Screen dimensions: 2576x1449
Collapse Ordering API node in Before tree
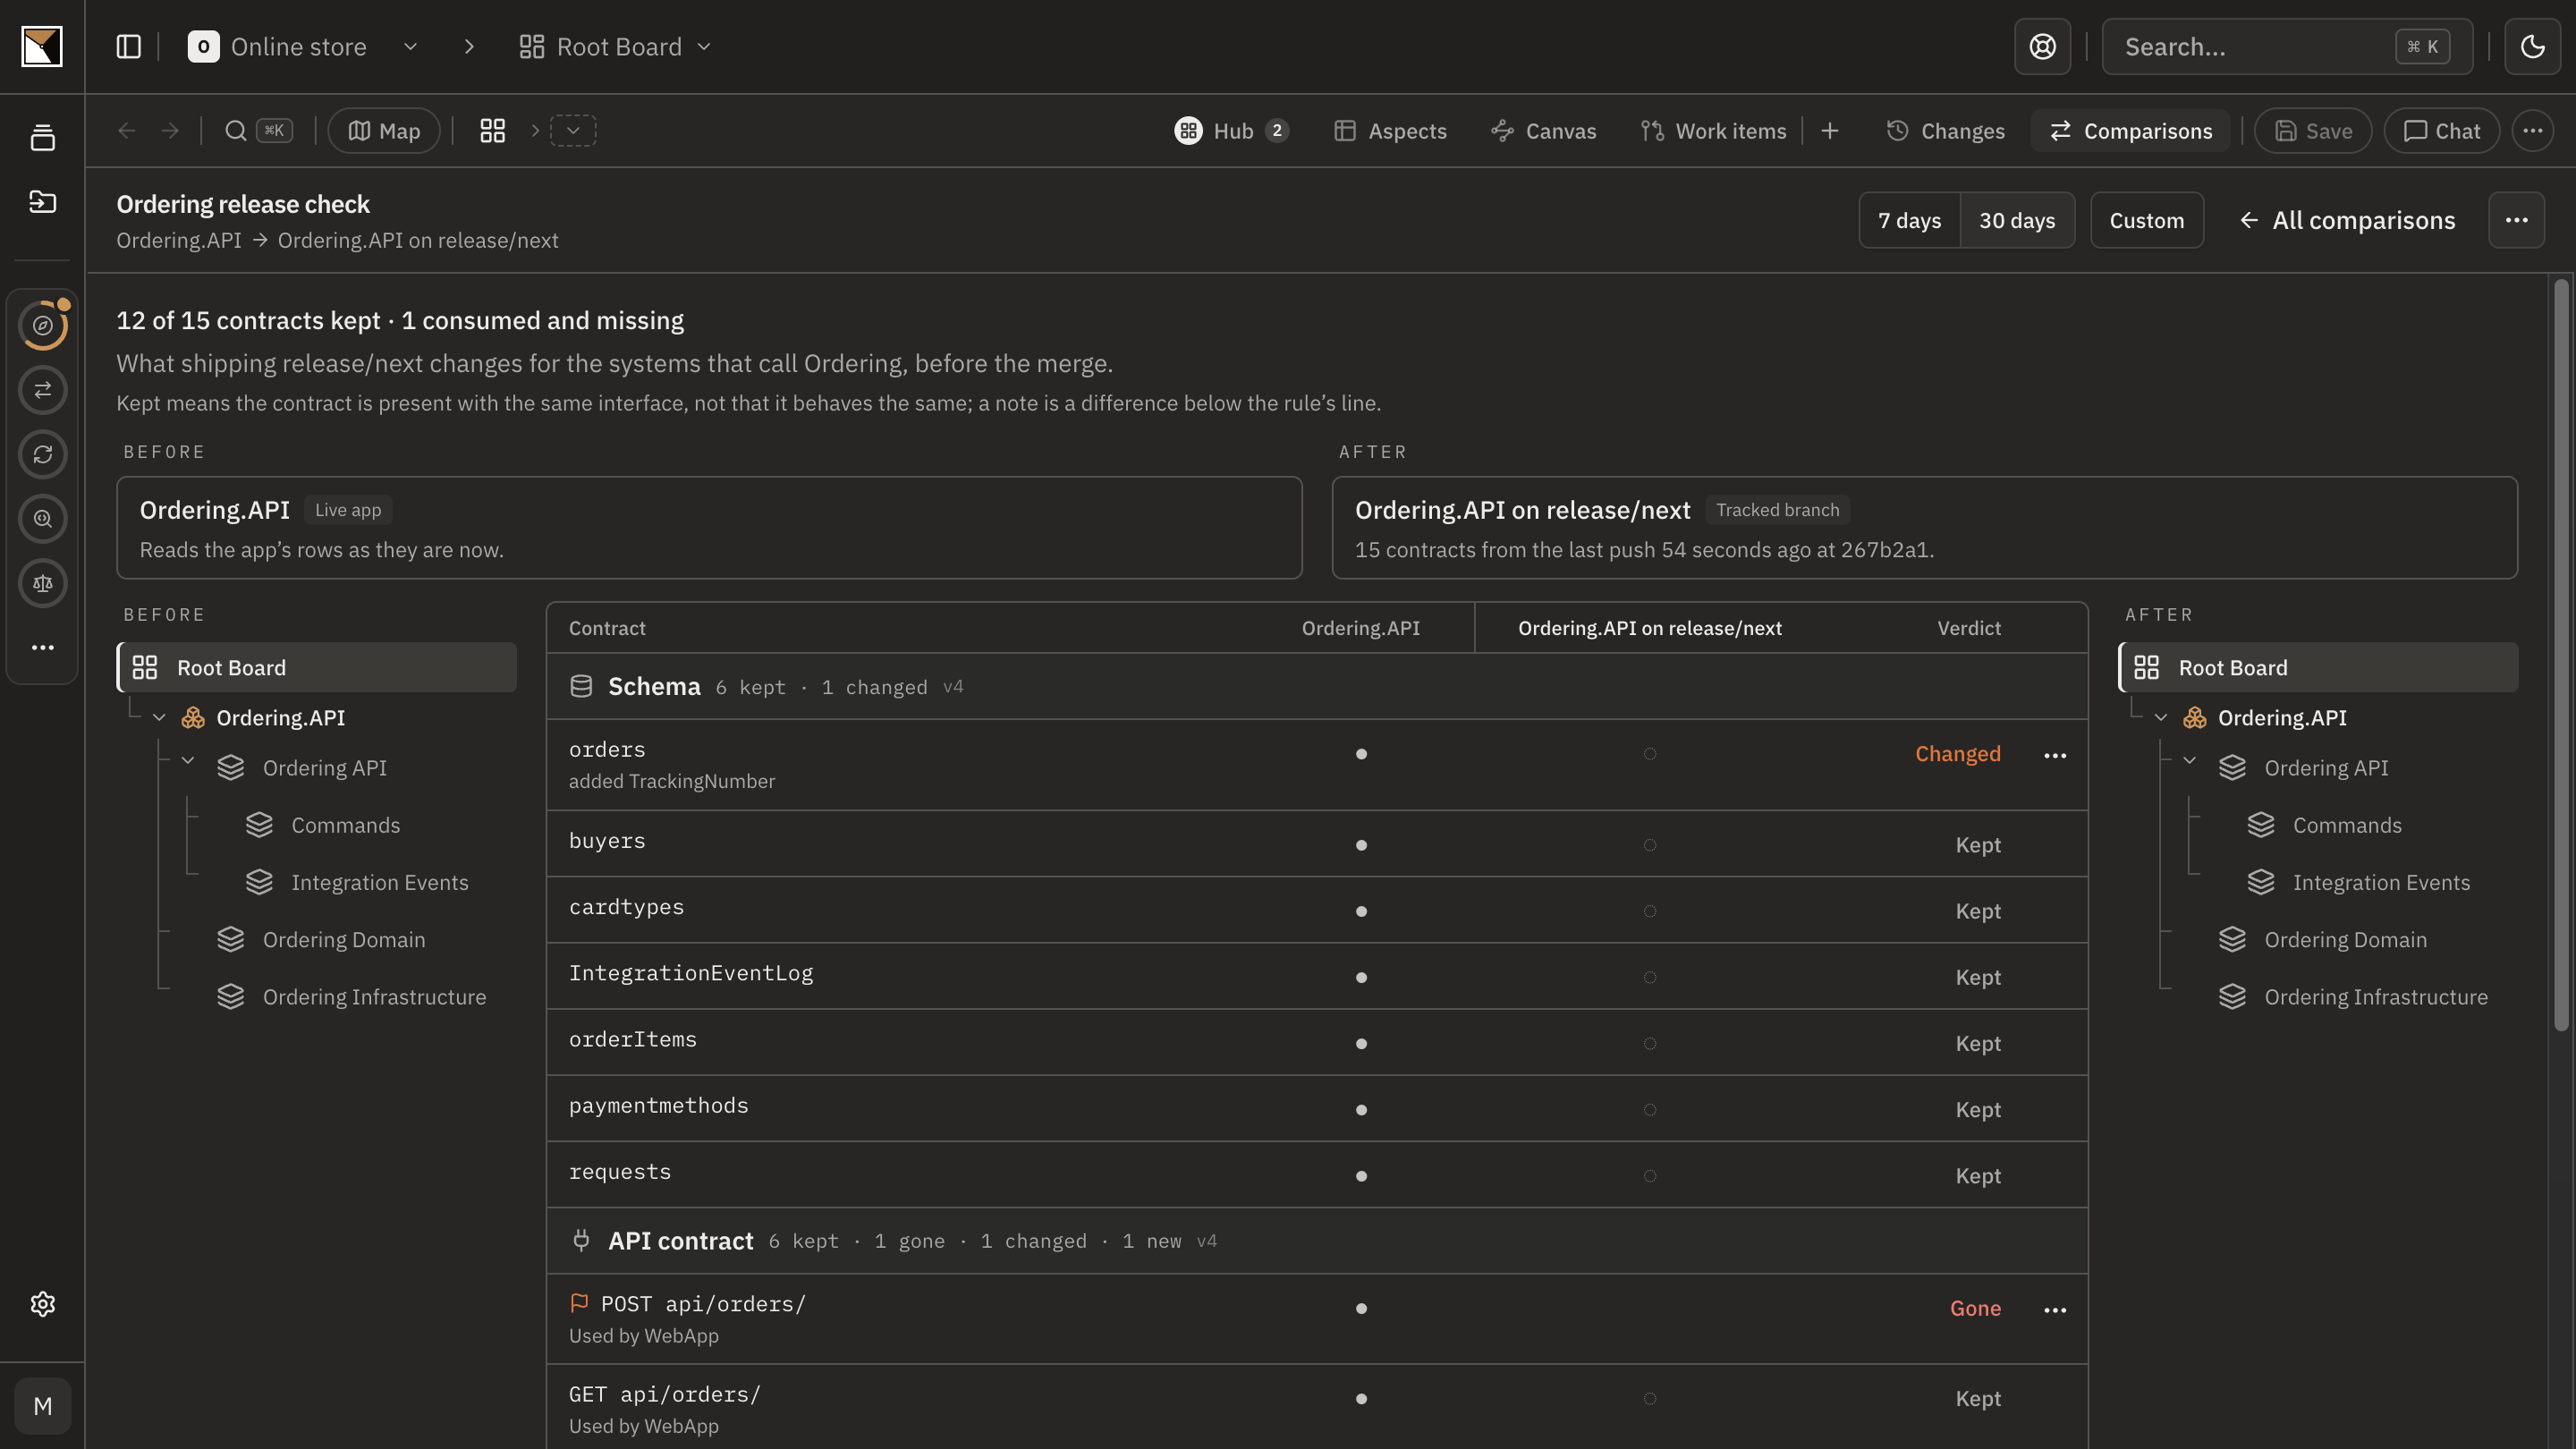(188, 761)
